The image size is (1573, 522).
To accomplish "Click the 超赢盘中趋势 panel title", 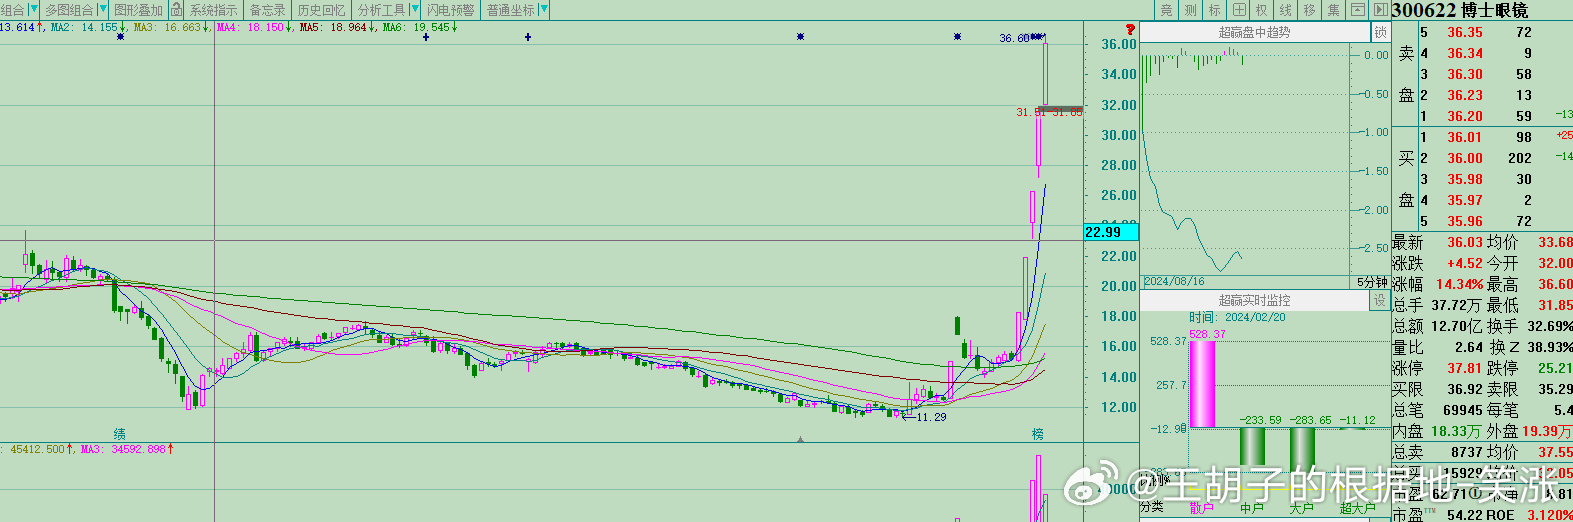I will click(x=1254, y=32).
